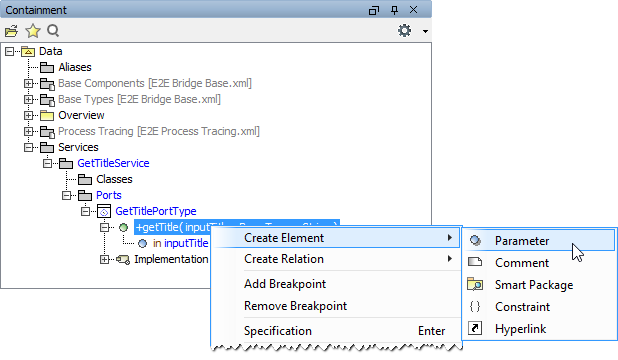Open the gear options icon
This screenshot has width=618, height=360.
(404, 30)
